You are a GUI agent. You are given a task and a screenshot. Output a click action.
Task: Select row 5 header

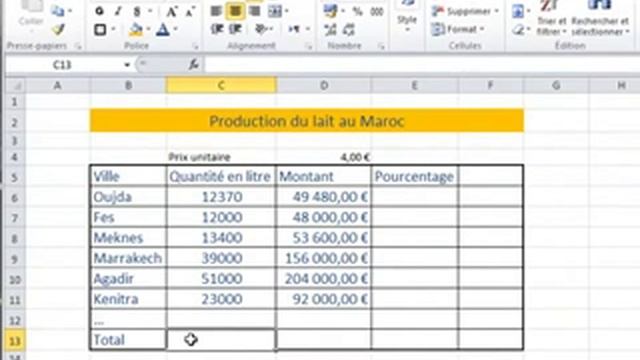15,177
